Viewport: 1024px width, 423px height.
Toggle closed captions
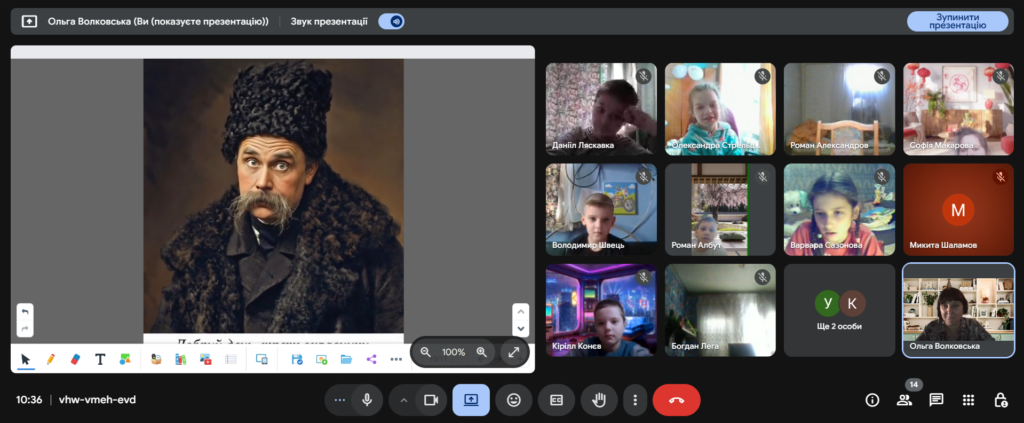(557, 400)
